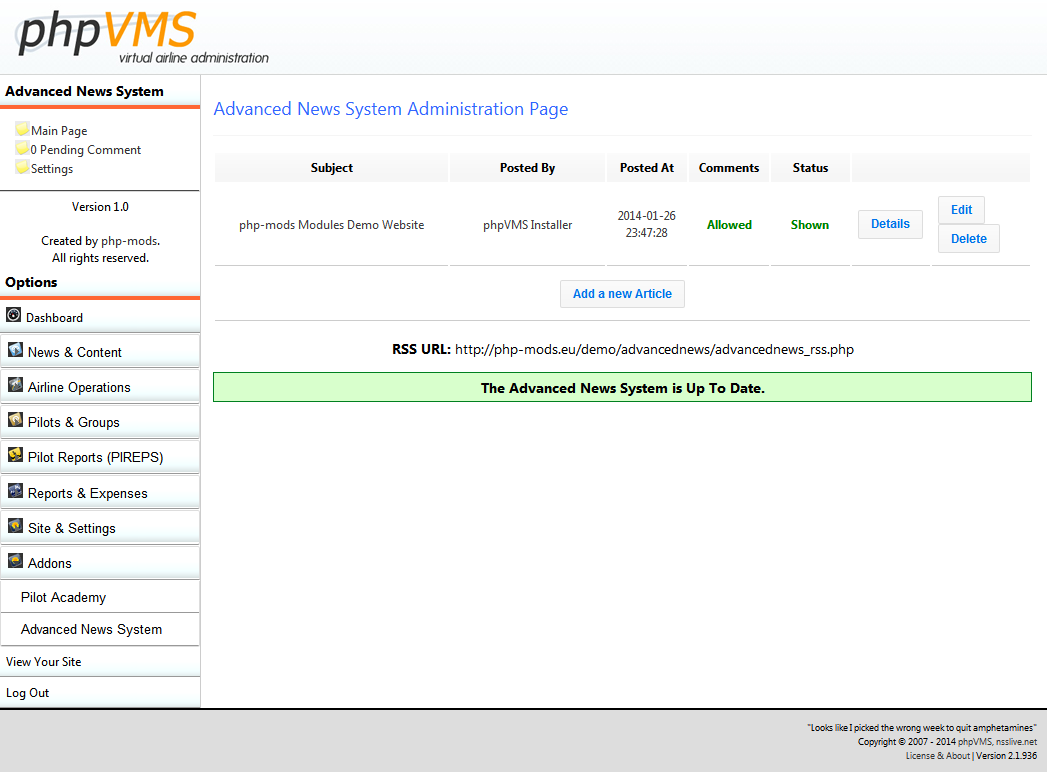Click the Site & Settings icon
The image size is (1047, 772).
[x=15, y=526]
